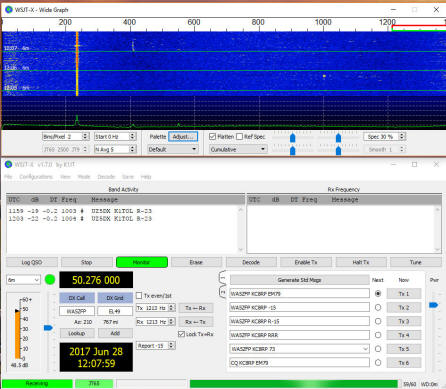Image resolution: width=446 pixels, height=389 pixels.
Task: Select Next radio for WA5ZFP KC8RP RRR
Action: [378, 335]
